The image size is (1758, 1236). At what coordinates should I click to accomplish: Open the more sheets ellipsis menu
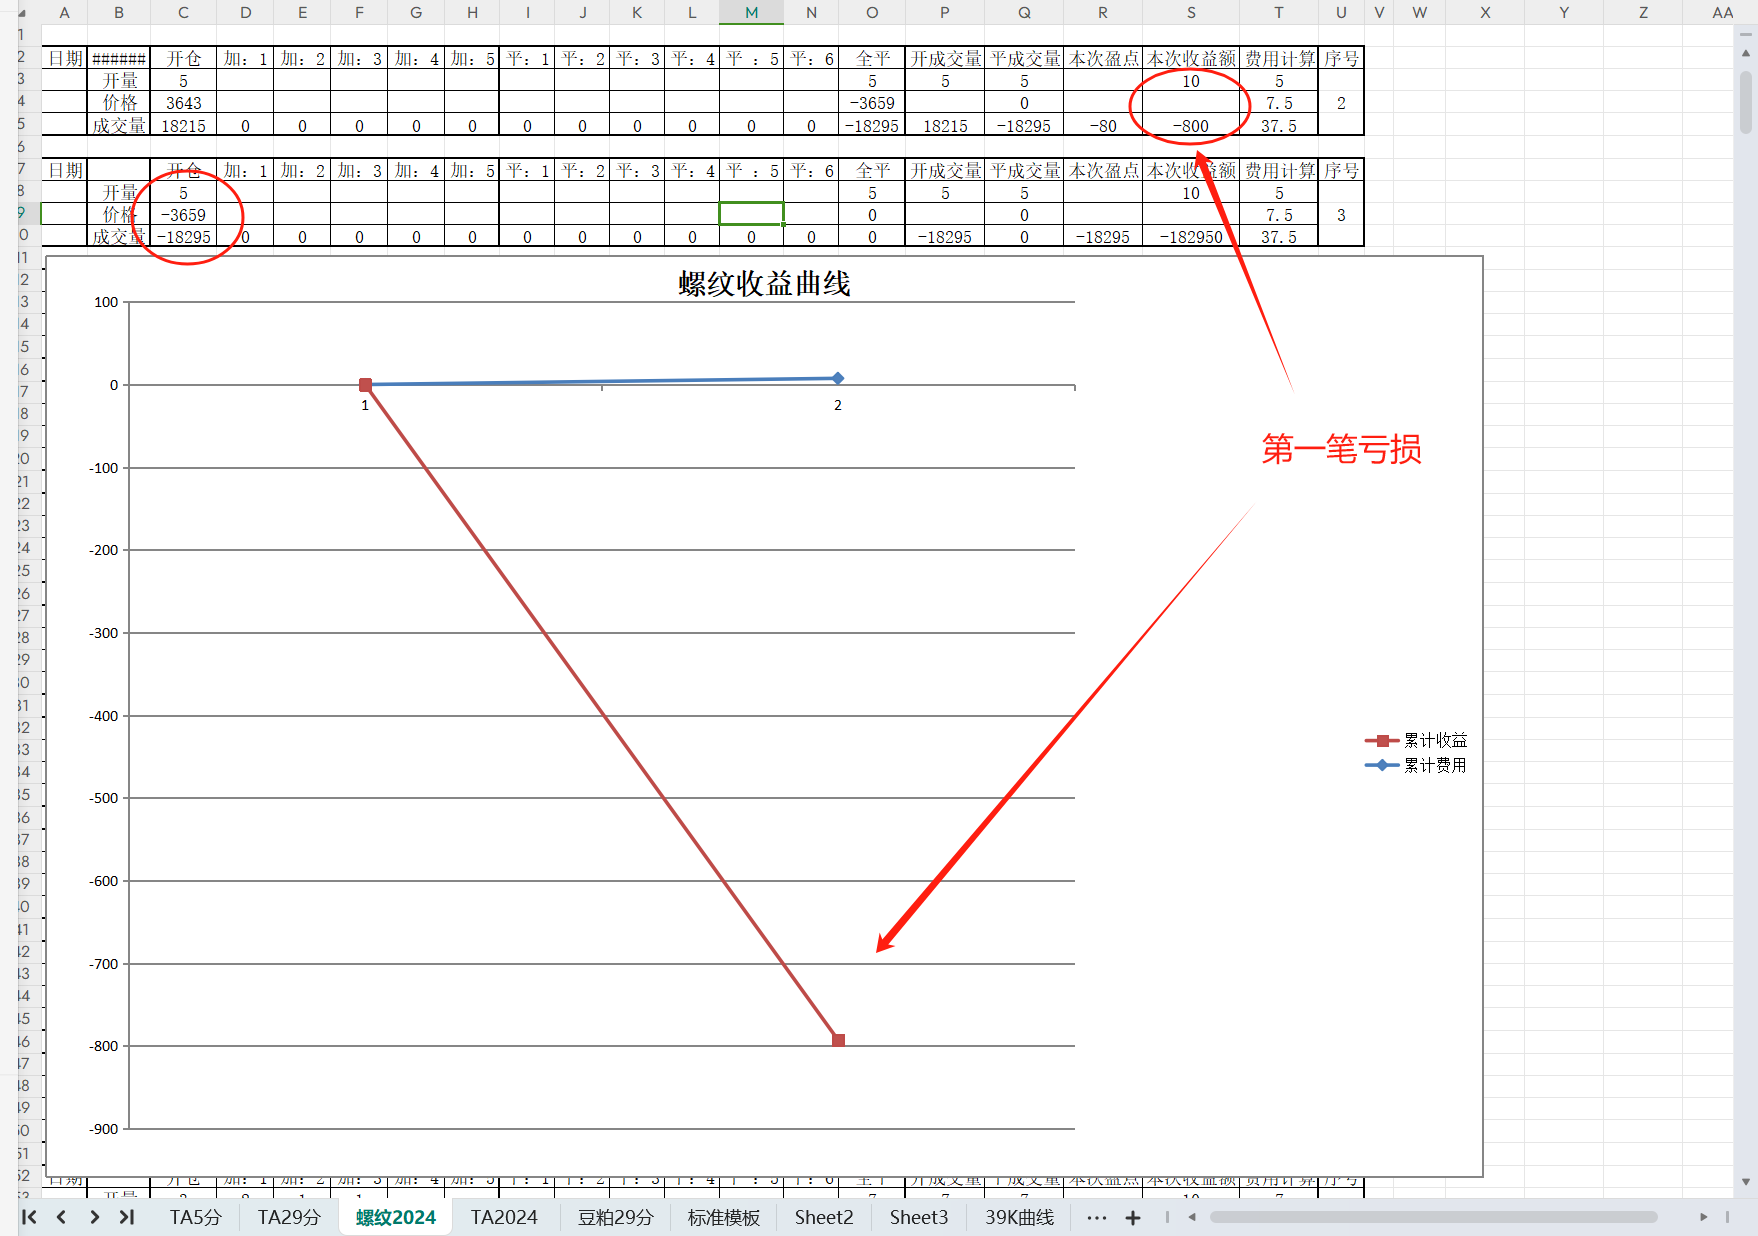(x=1096, y=1217)
